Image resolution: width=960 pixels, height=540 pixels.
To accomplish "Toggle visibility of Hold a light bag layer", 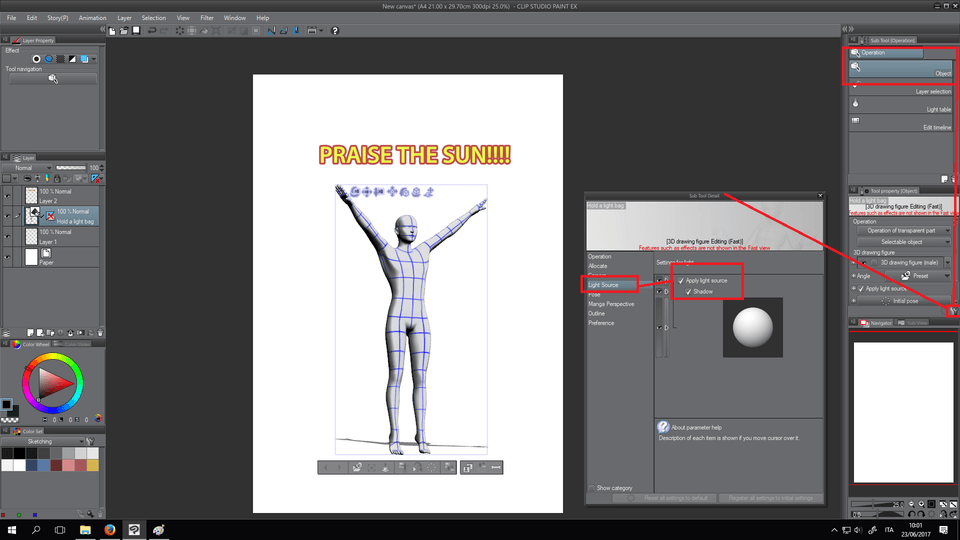I will click(7, 216).
